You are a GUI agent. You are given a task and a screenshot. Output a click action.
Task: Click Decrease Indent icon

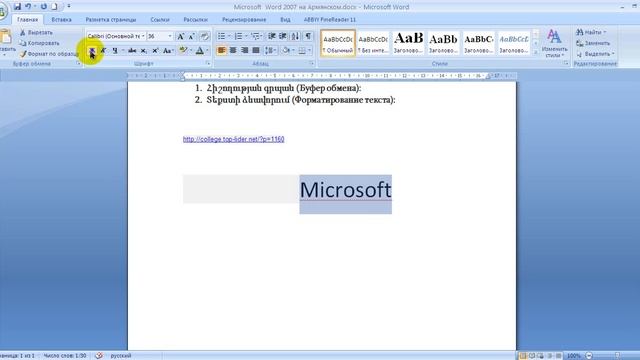tap(271, 36)
